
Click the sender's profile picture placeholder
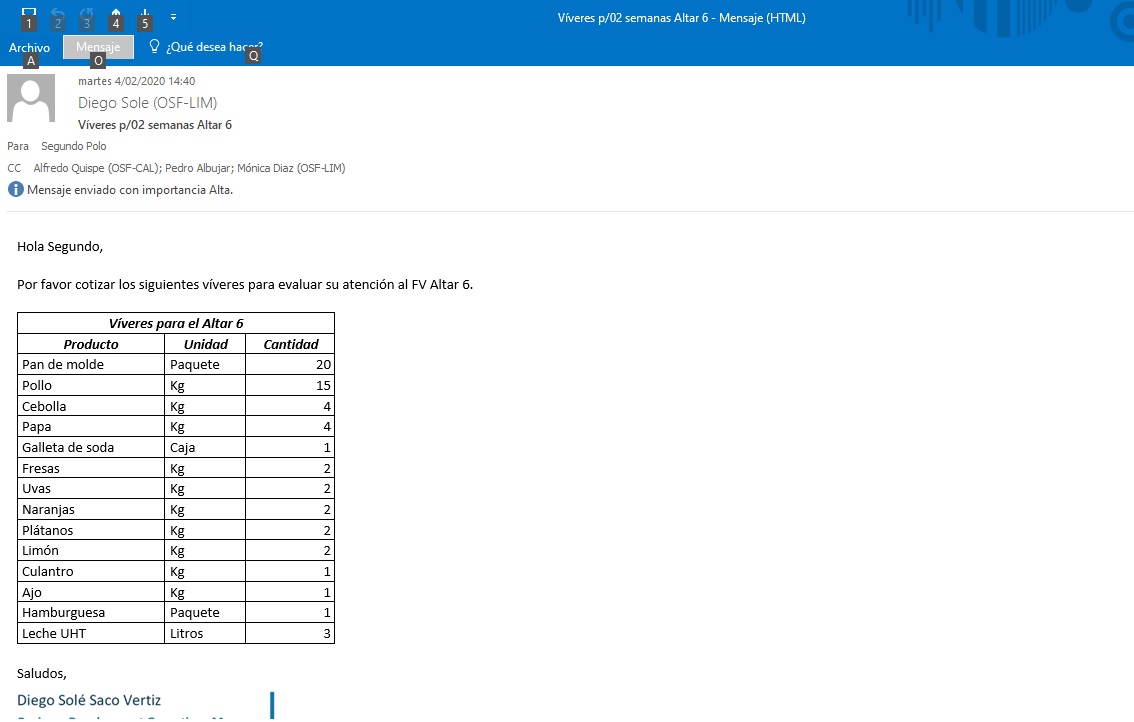click(x=31, y=98)
